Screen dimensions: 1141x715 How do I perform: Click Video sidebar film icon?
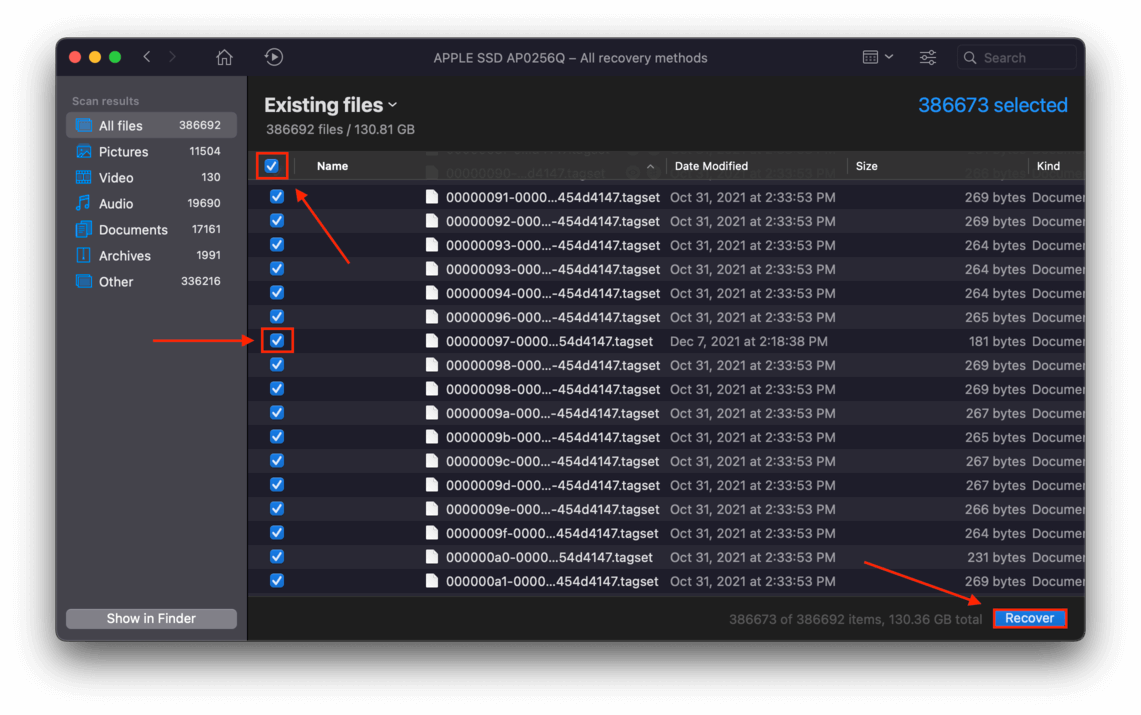pos(84,177)
